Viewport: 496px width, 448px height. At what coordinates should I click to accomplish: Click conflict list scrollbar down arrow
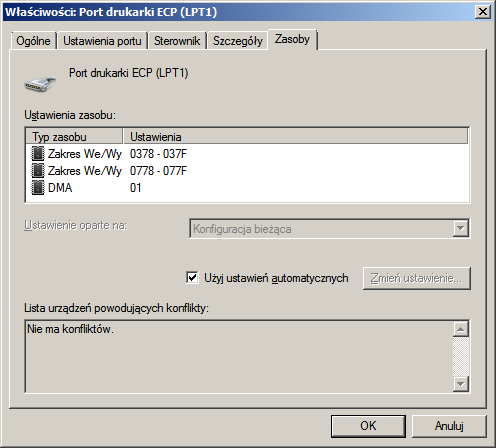pyautogui.click(x=461, y=384)
